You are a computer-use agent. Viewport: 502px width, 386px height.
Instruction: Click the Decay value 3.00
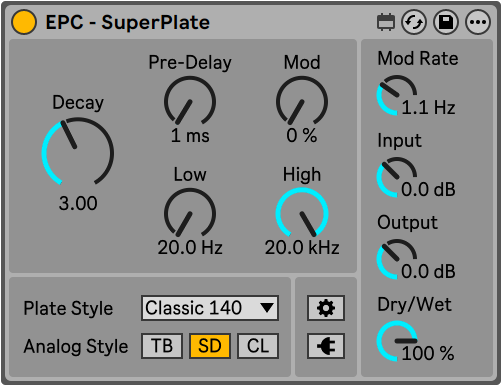click(78, 203)
